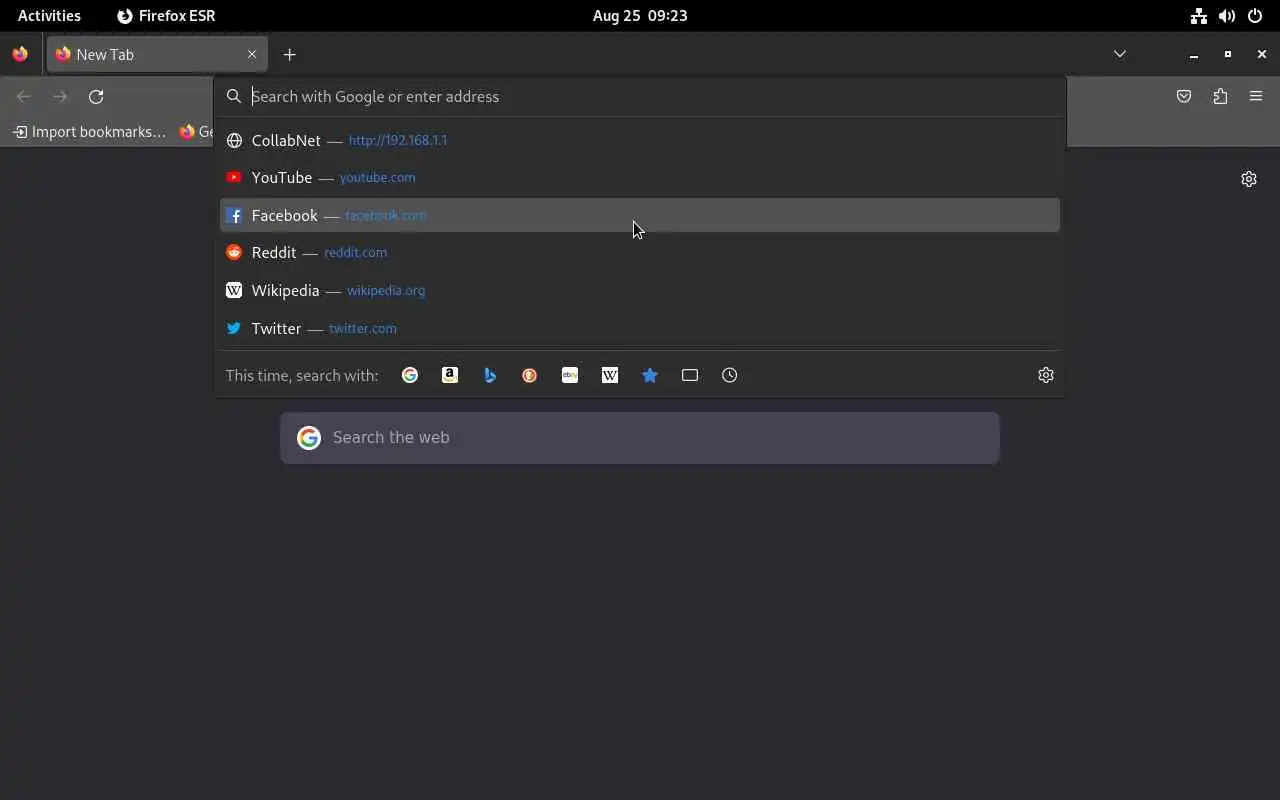The height and width of the screenshot is (800, 1280).
Task: Go back one page
Action: [x=24, y=96]
